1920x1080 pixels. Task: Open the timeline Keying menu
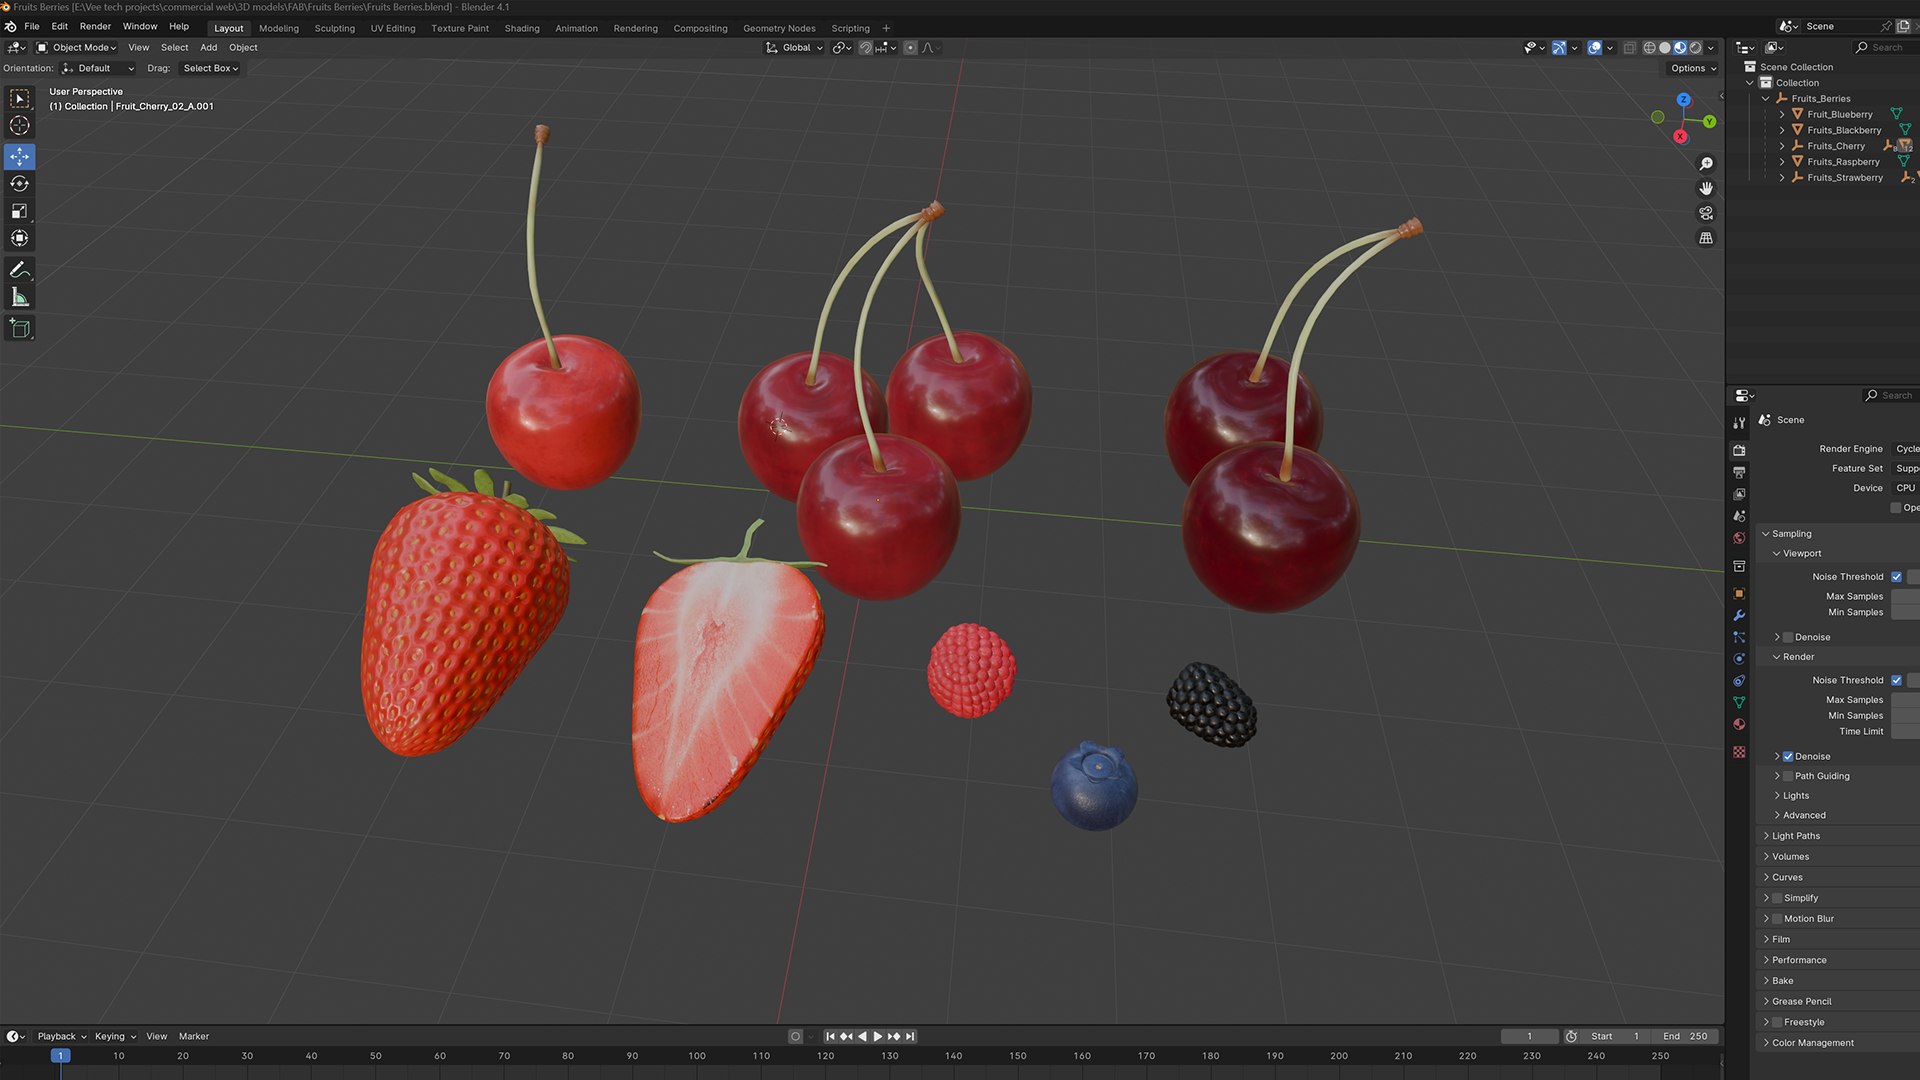coord(115,1036)
